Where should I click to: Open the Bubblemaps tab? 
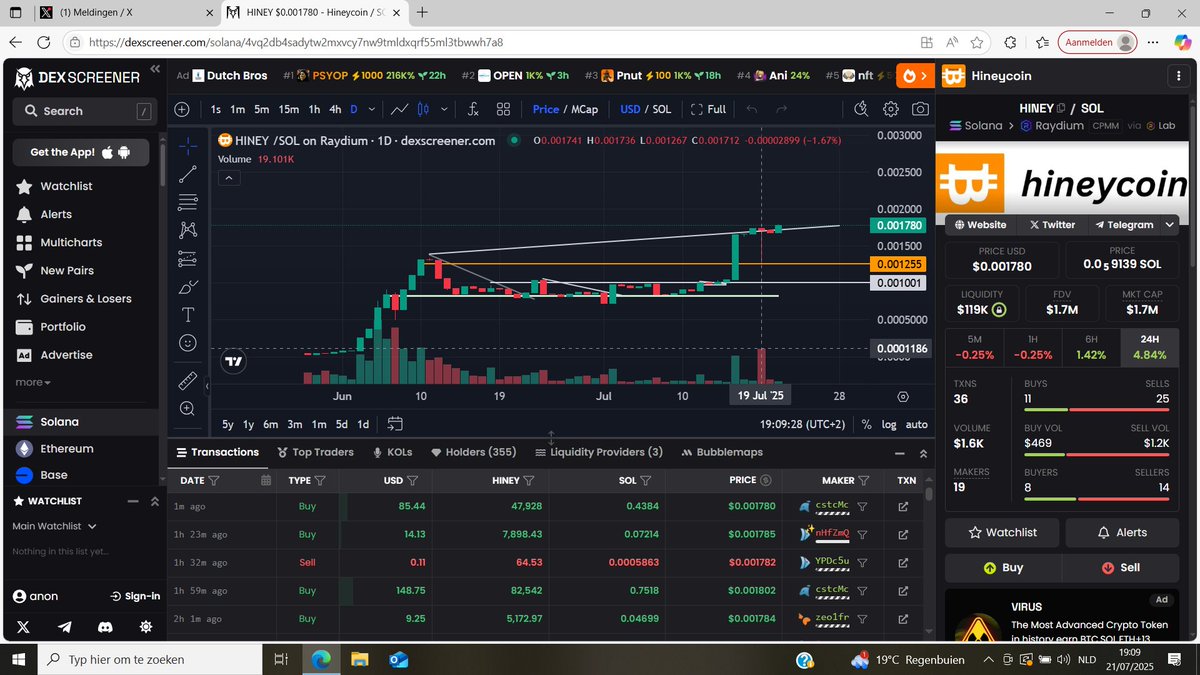722,452
